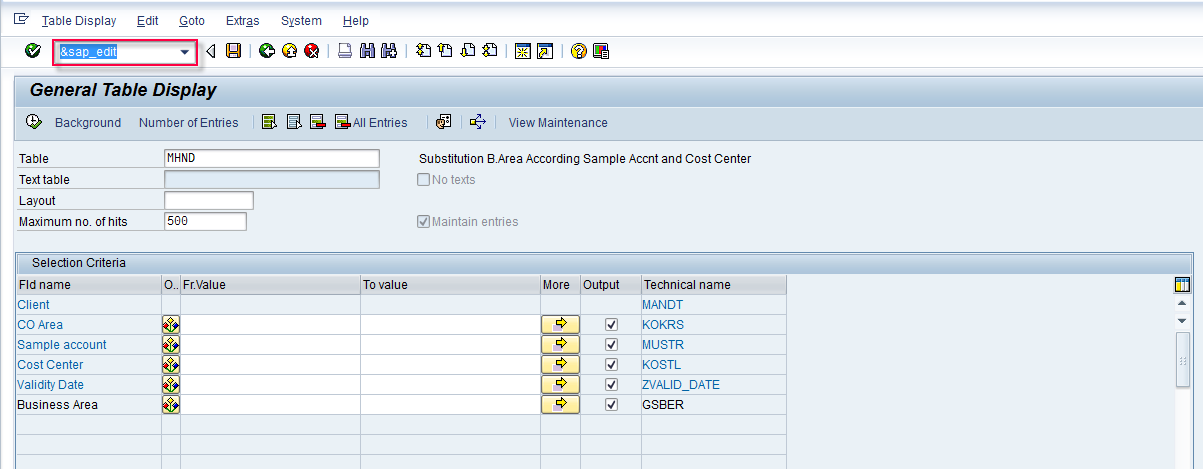Click the face icon after All Entries
Screen dimensions: 1203x469
tap(444, 122)
